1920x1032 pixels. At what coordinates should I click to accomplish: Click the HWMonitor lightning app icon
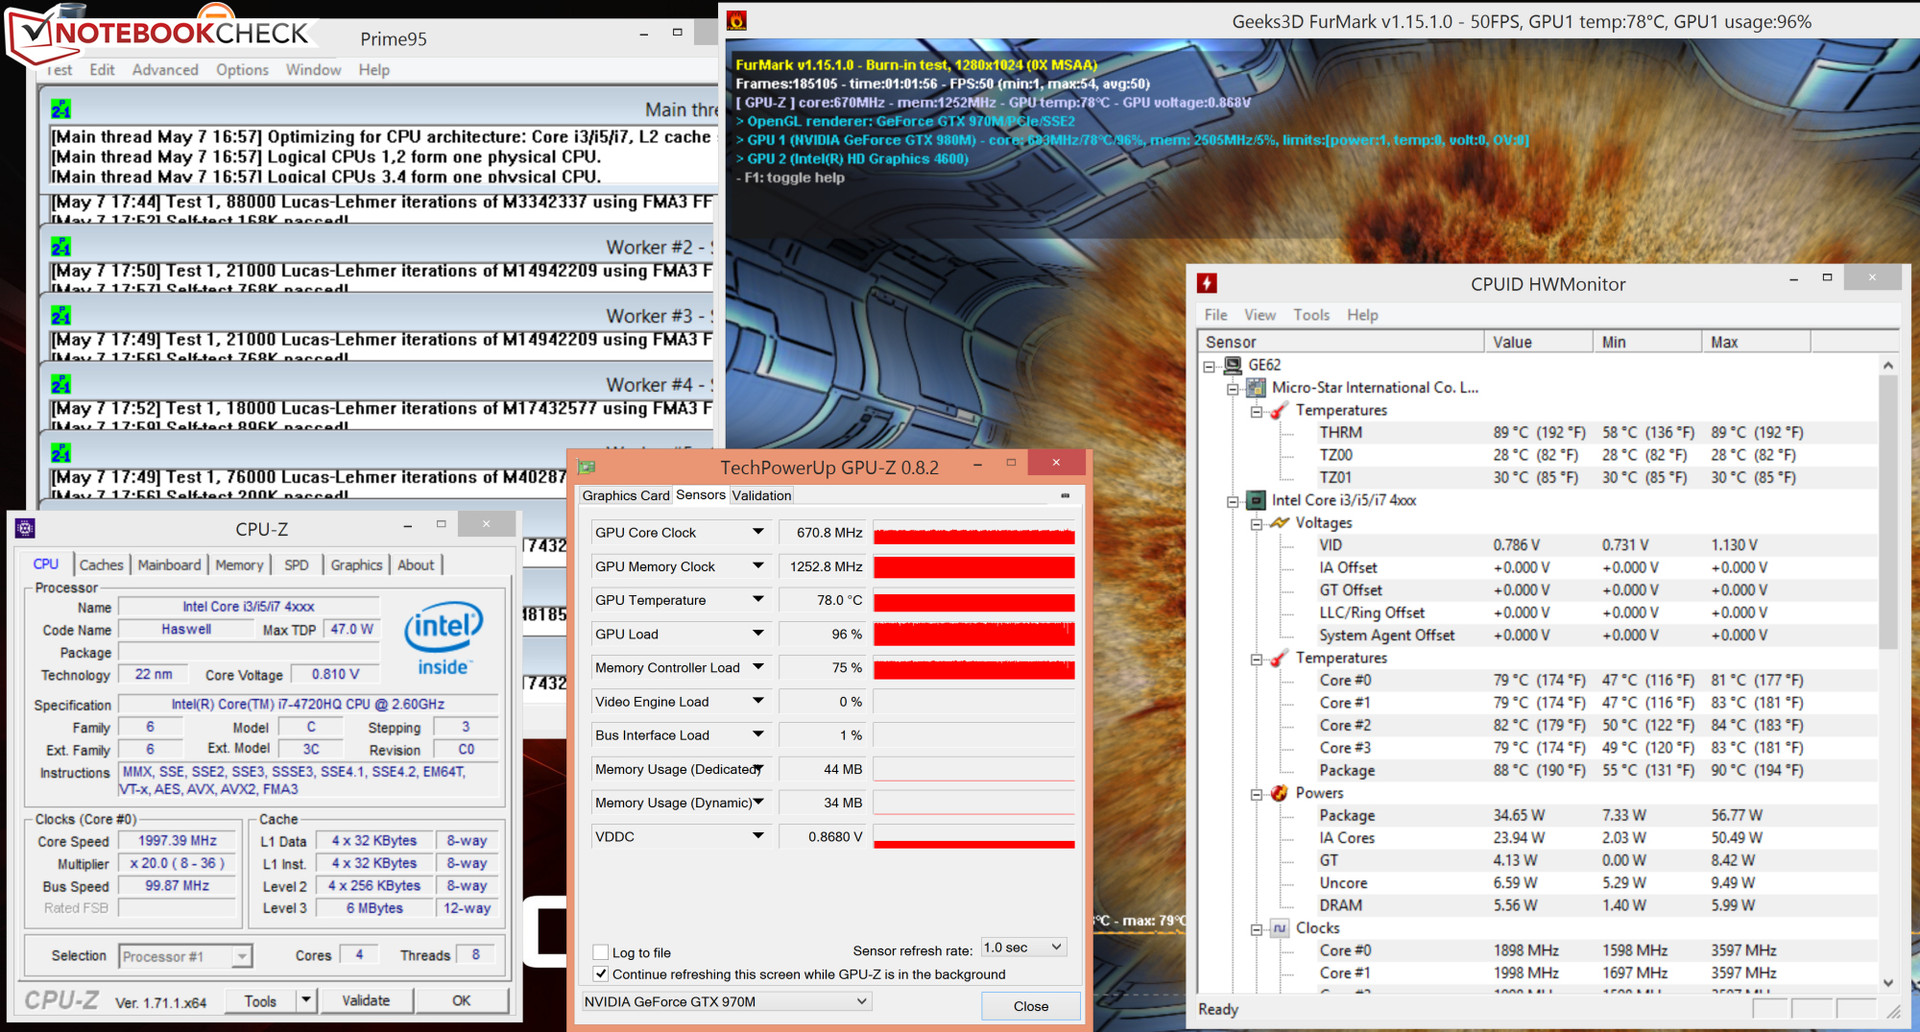tap(1207, 284)
